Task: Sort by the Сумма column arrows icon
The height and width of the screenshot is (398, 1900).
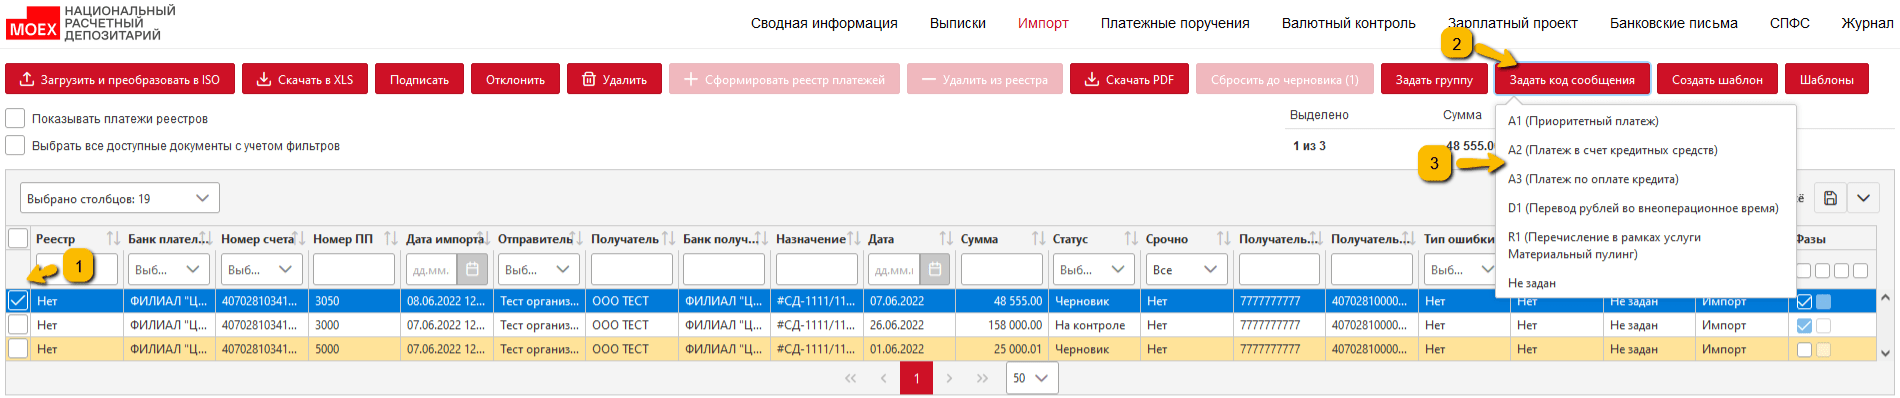Action: coord(1038,239)
